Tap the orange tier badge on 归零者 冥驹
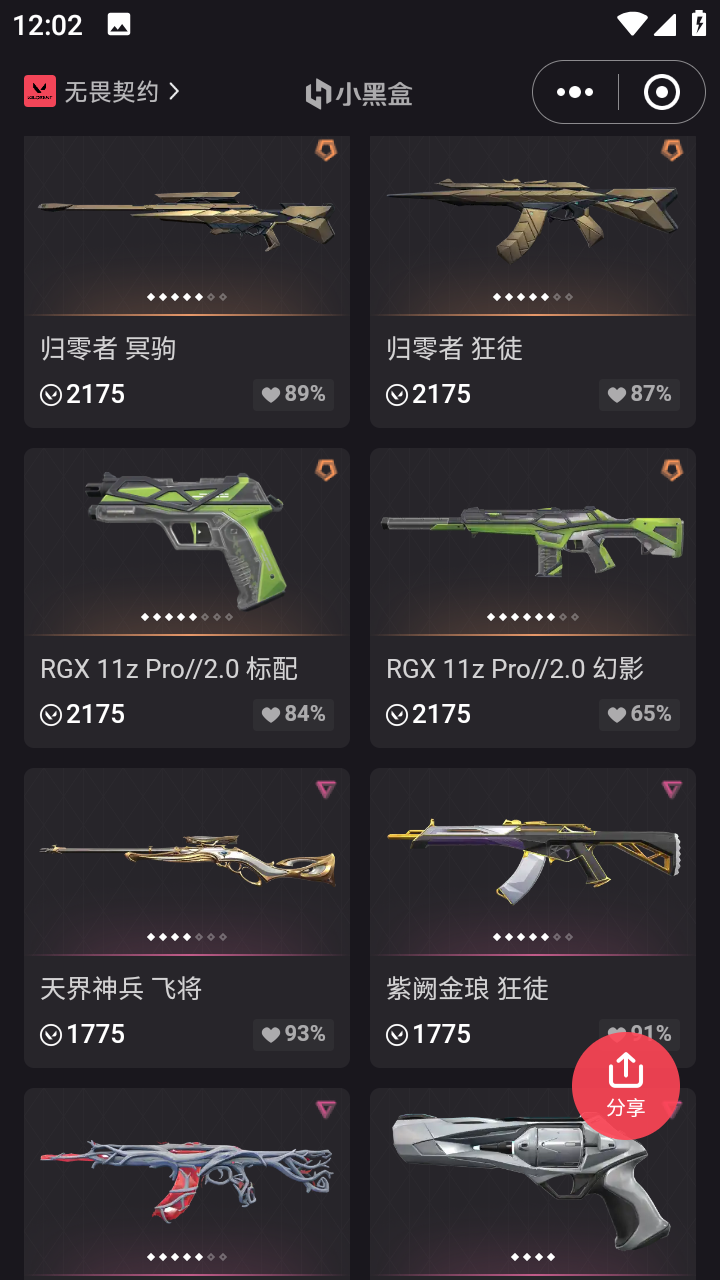This screenshot has height=1280, width=720. (x=326, y=150)
